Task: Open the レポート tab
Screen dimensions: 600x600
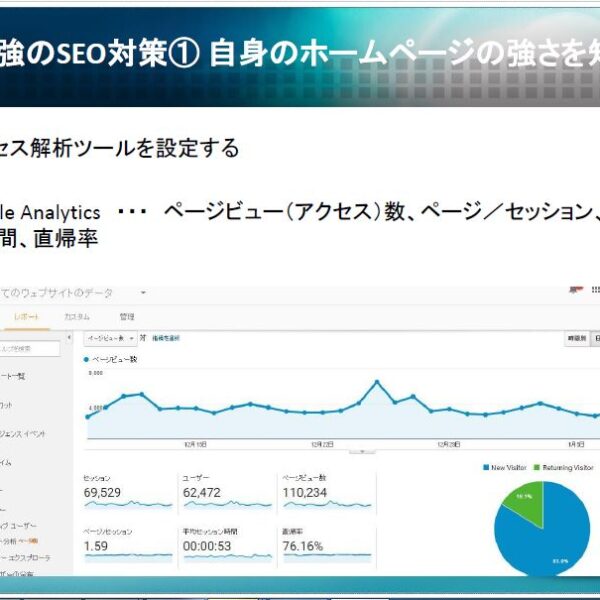Action: 28,316
